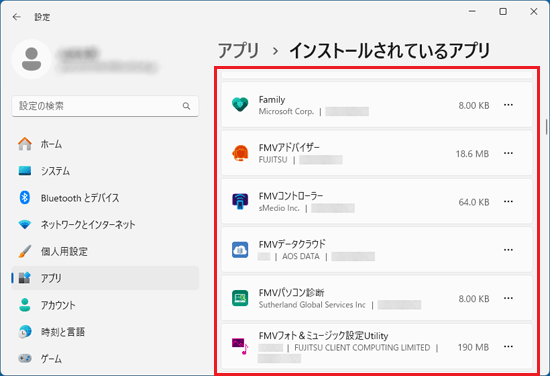Click the FMVコントローラー app icon
The image size is (550, 376).
click(240, 201)
